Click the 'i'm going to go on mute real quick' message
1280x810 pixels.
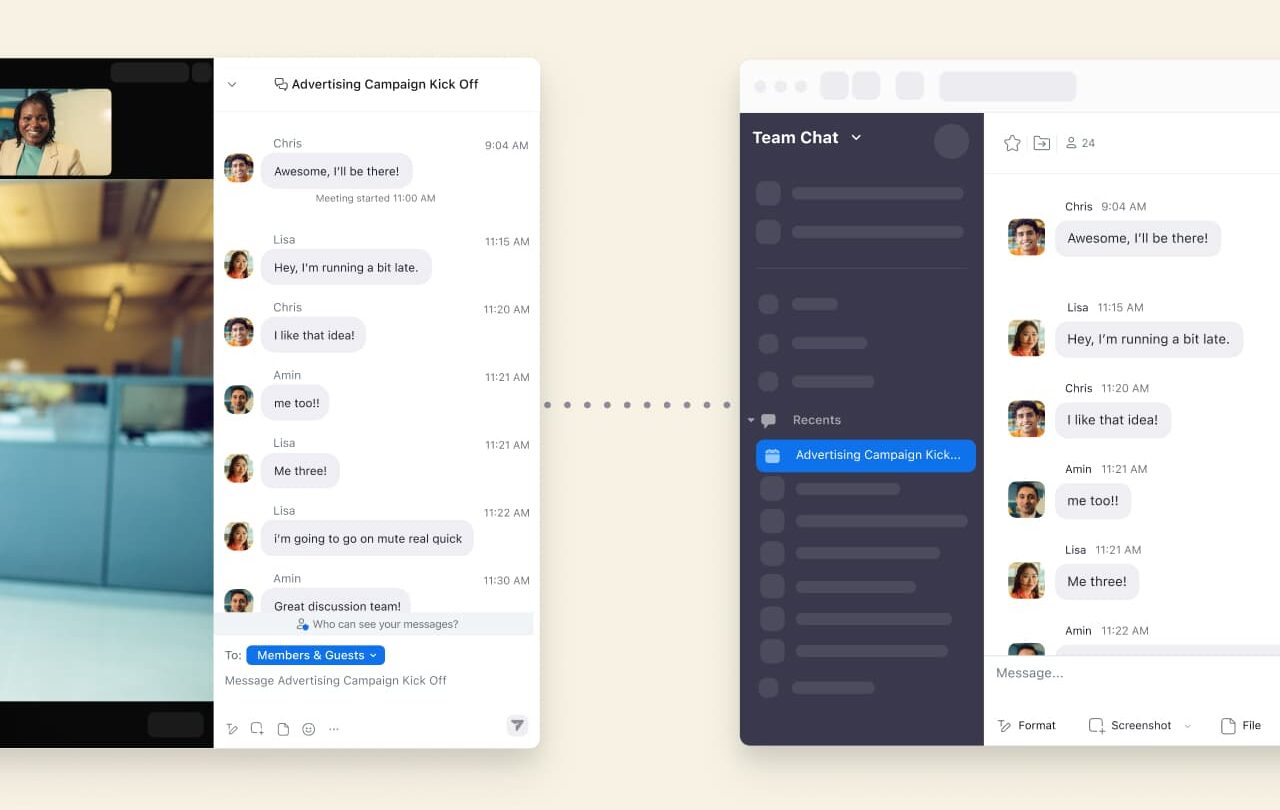(367, 538)
